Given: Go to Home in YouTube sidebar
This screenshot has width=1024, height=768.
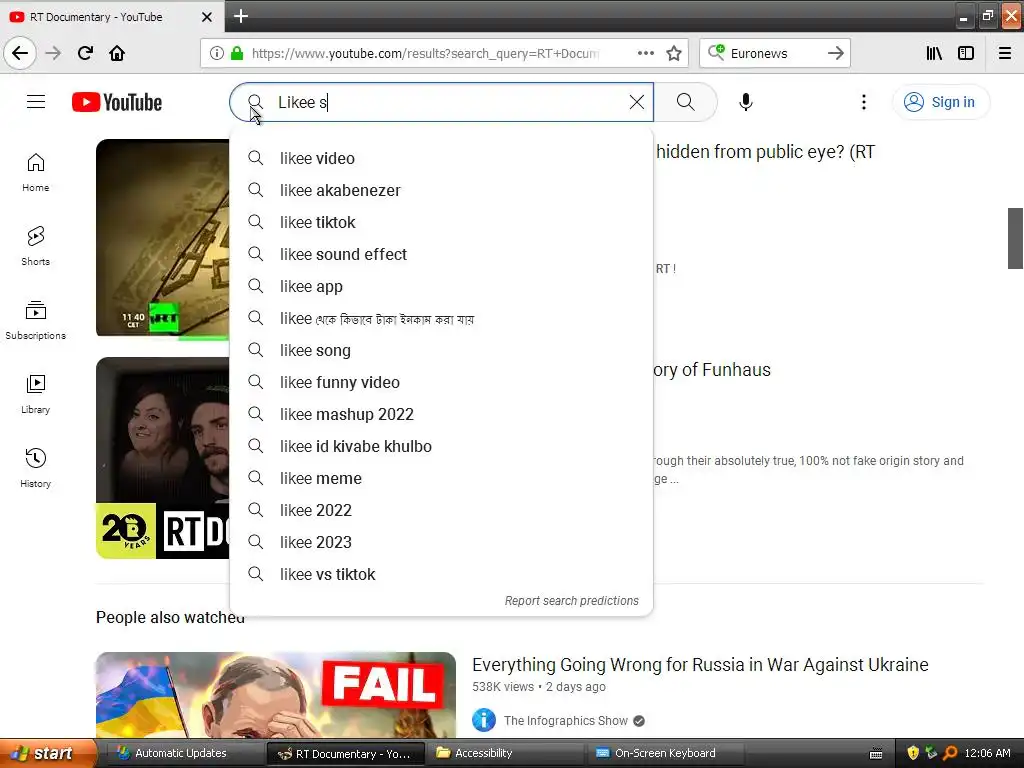Looking at the screenshot, I should (x=36, y=172).
